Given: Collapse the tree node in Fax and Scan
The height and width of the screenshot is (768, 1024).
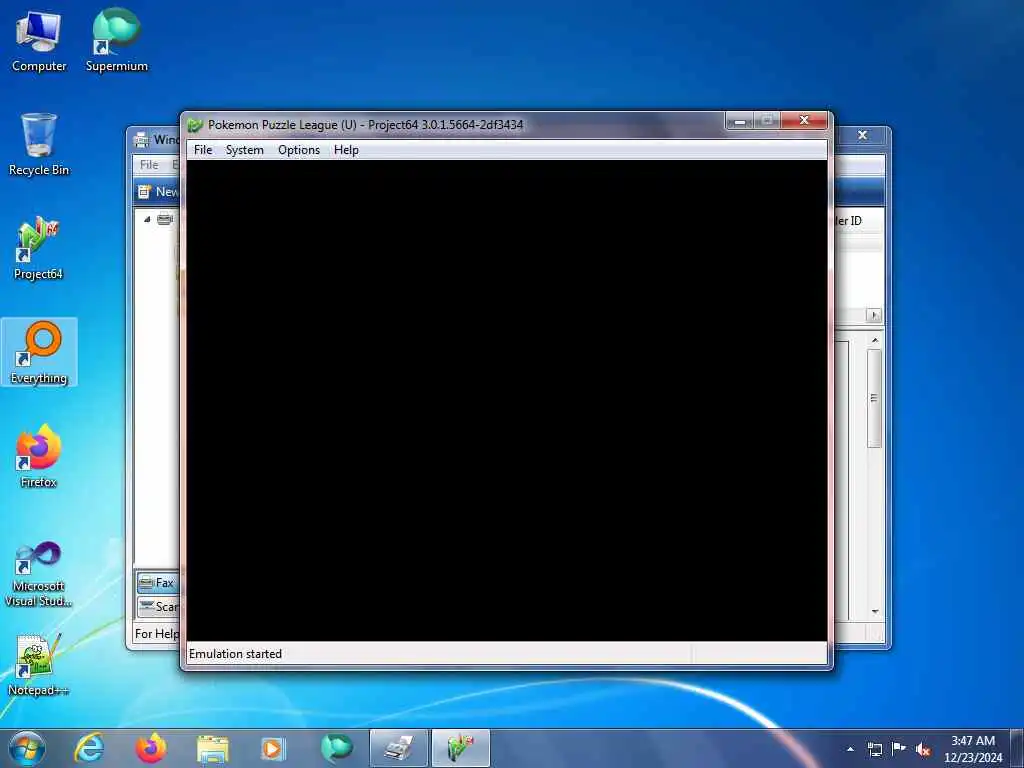Looking at the screenshot, I should [x=147, y=219].
